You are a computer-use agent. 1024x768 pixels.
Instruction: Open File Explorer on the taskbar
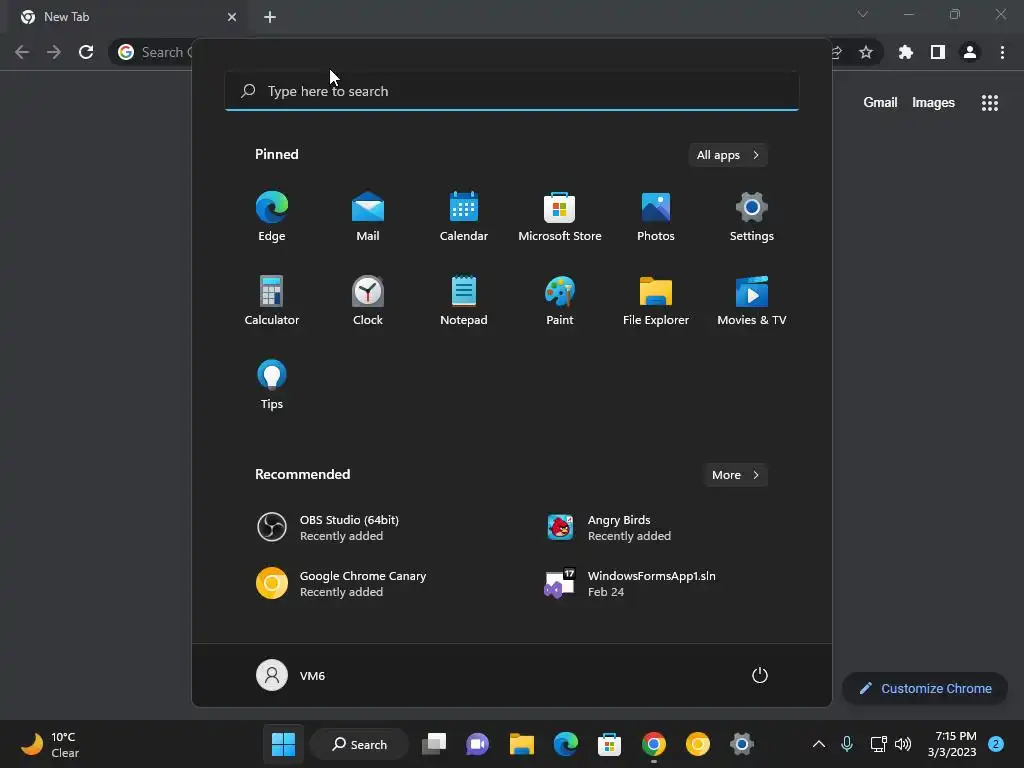click(x=521, y=744)
